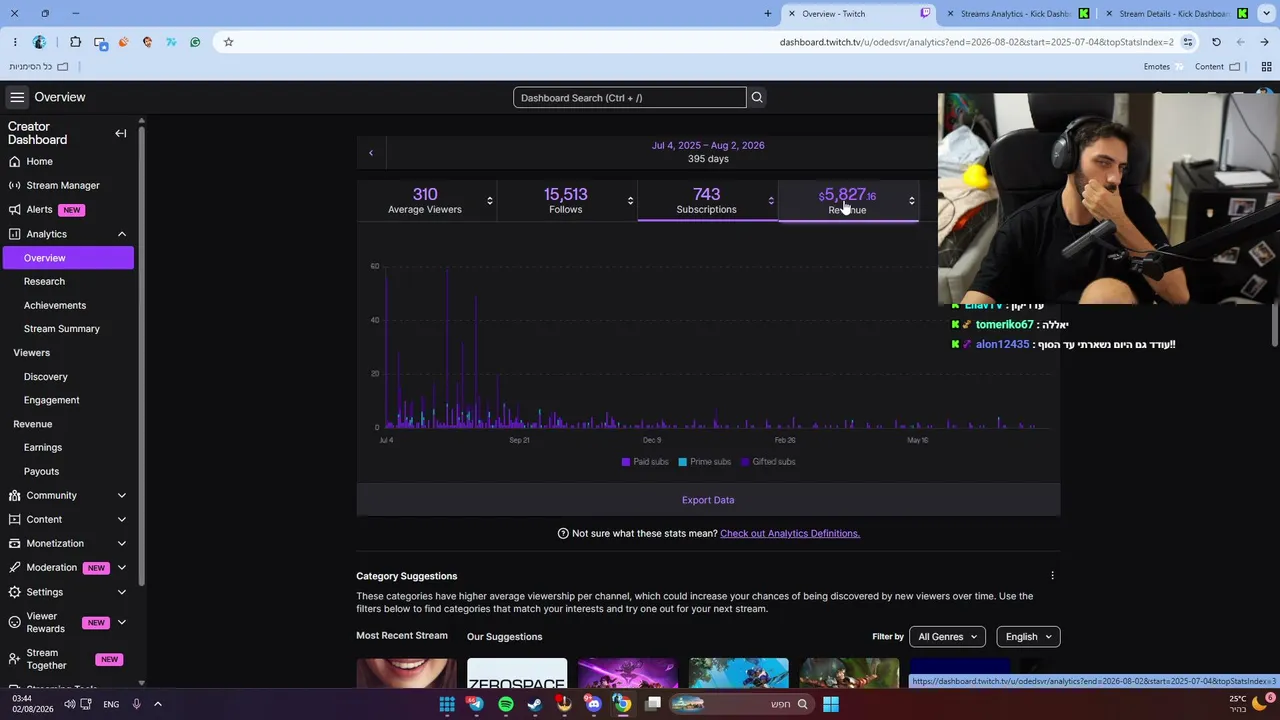Change metric for Average Viewers panel
Screen dimensions: 1280x720
[x=489, y=201]
